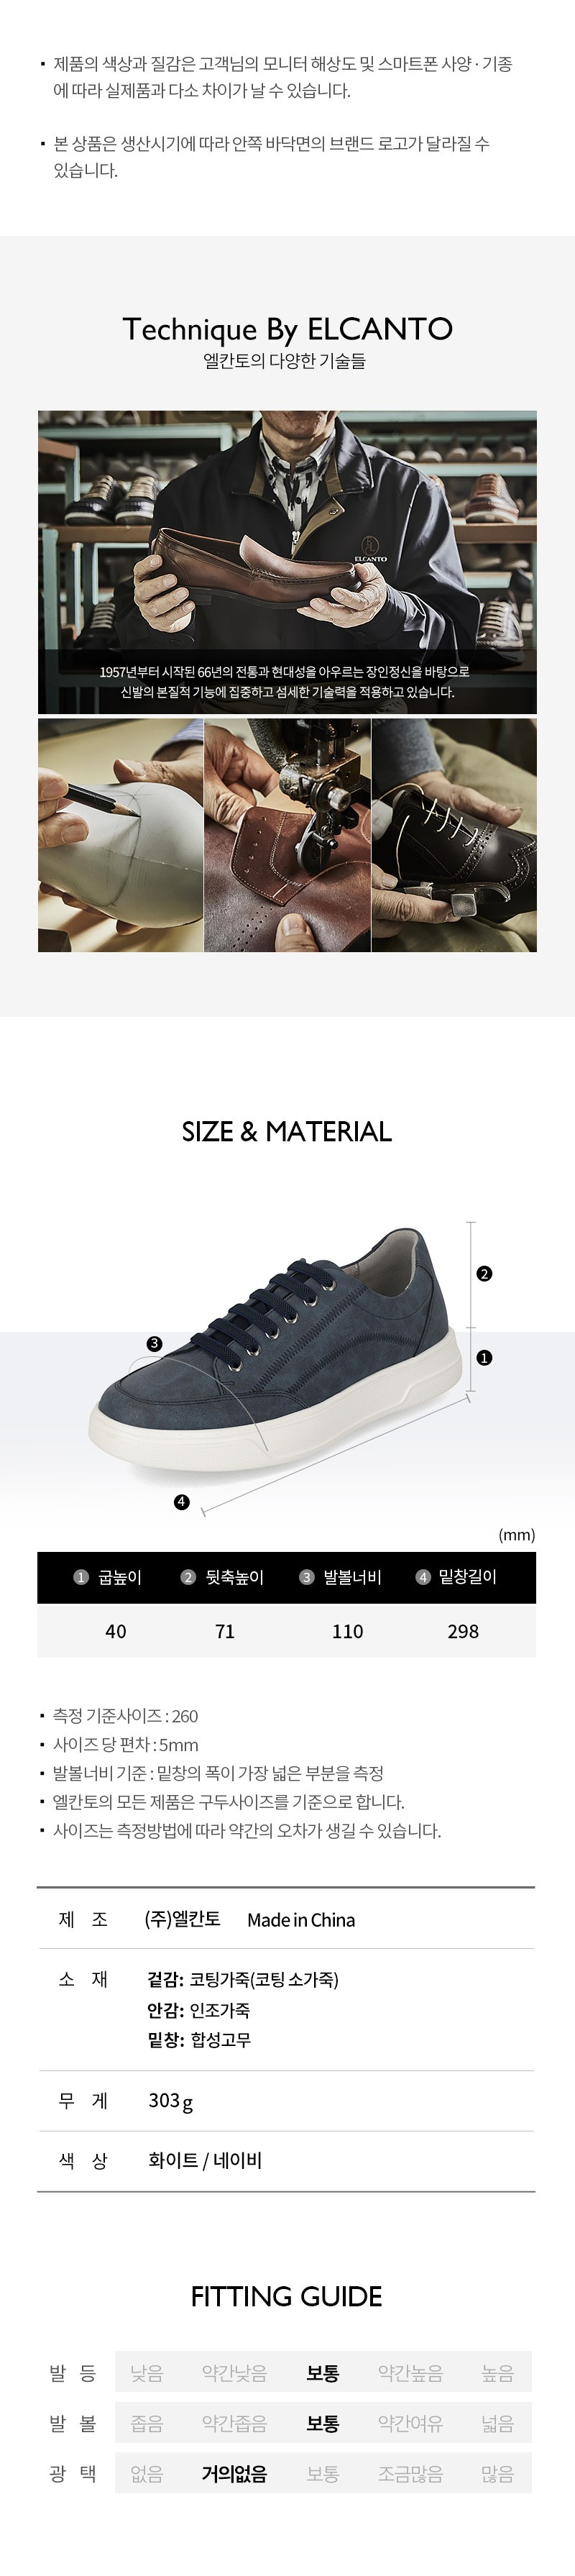Click the number 2 marker beside shoe heel
Viewport: 575px width, 2576px height.
484,1274
